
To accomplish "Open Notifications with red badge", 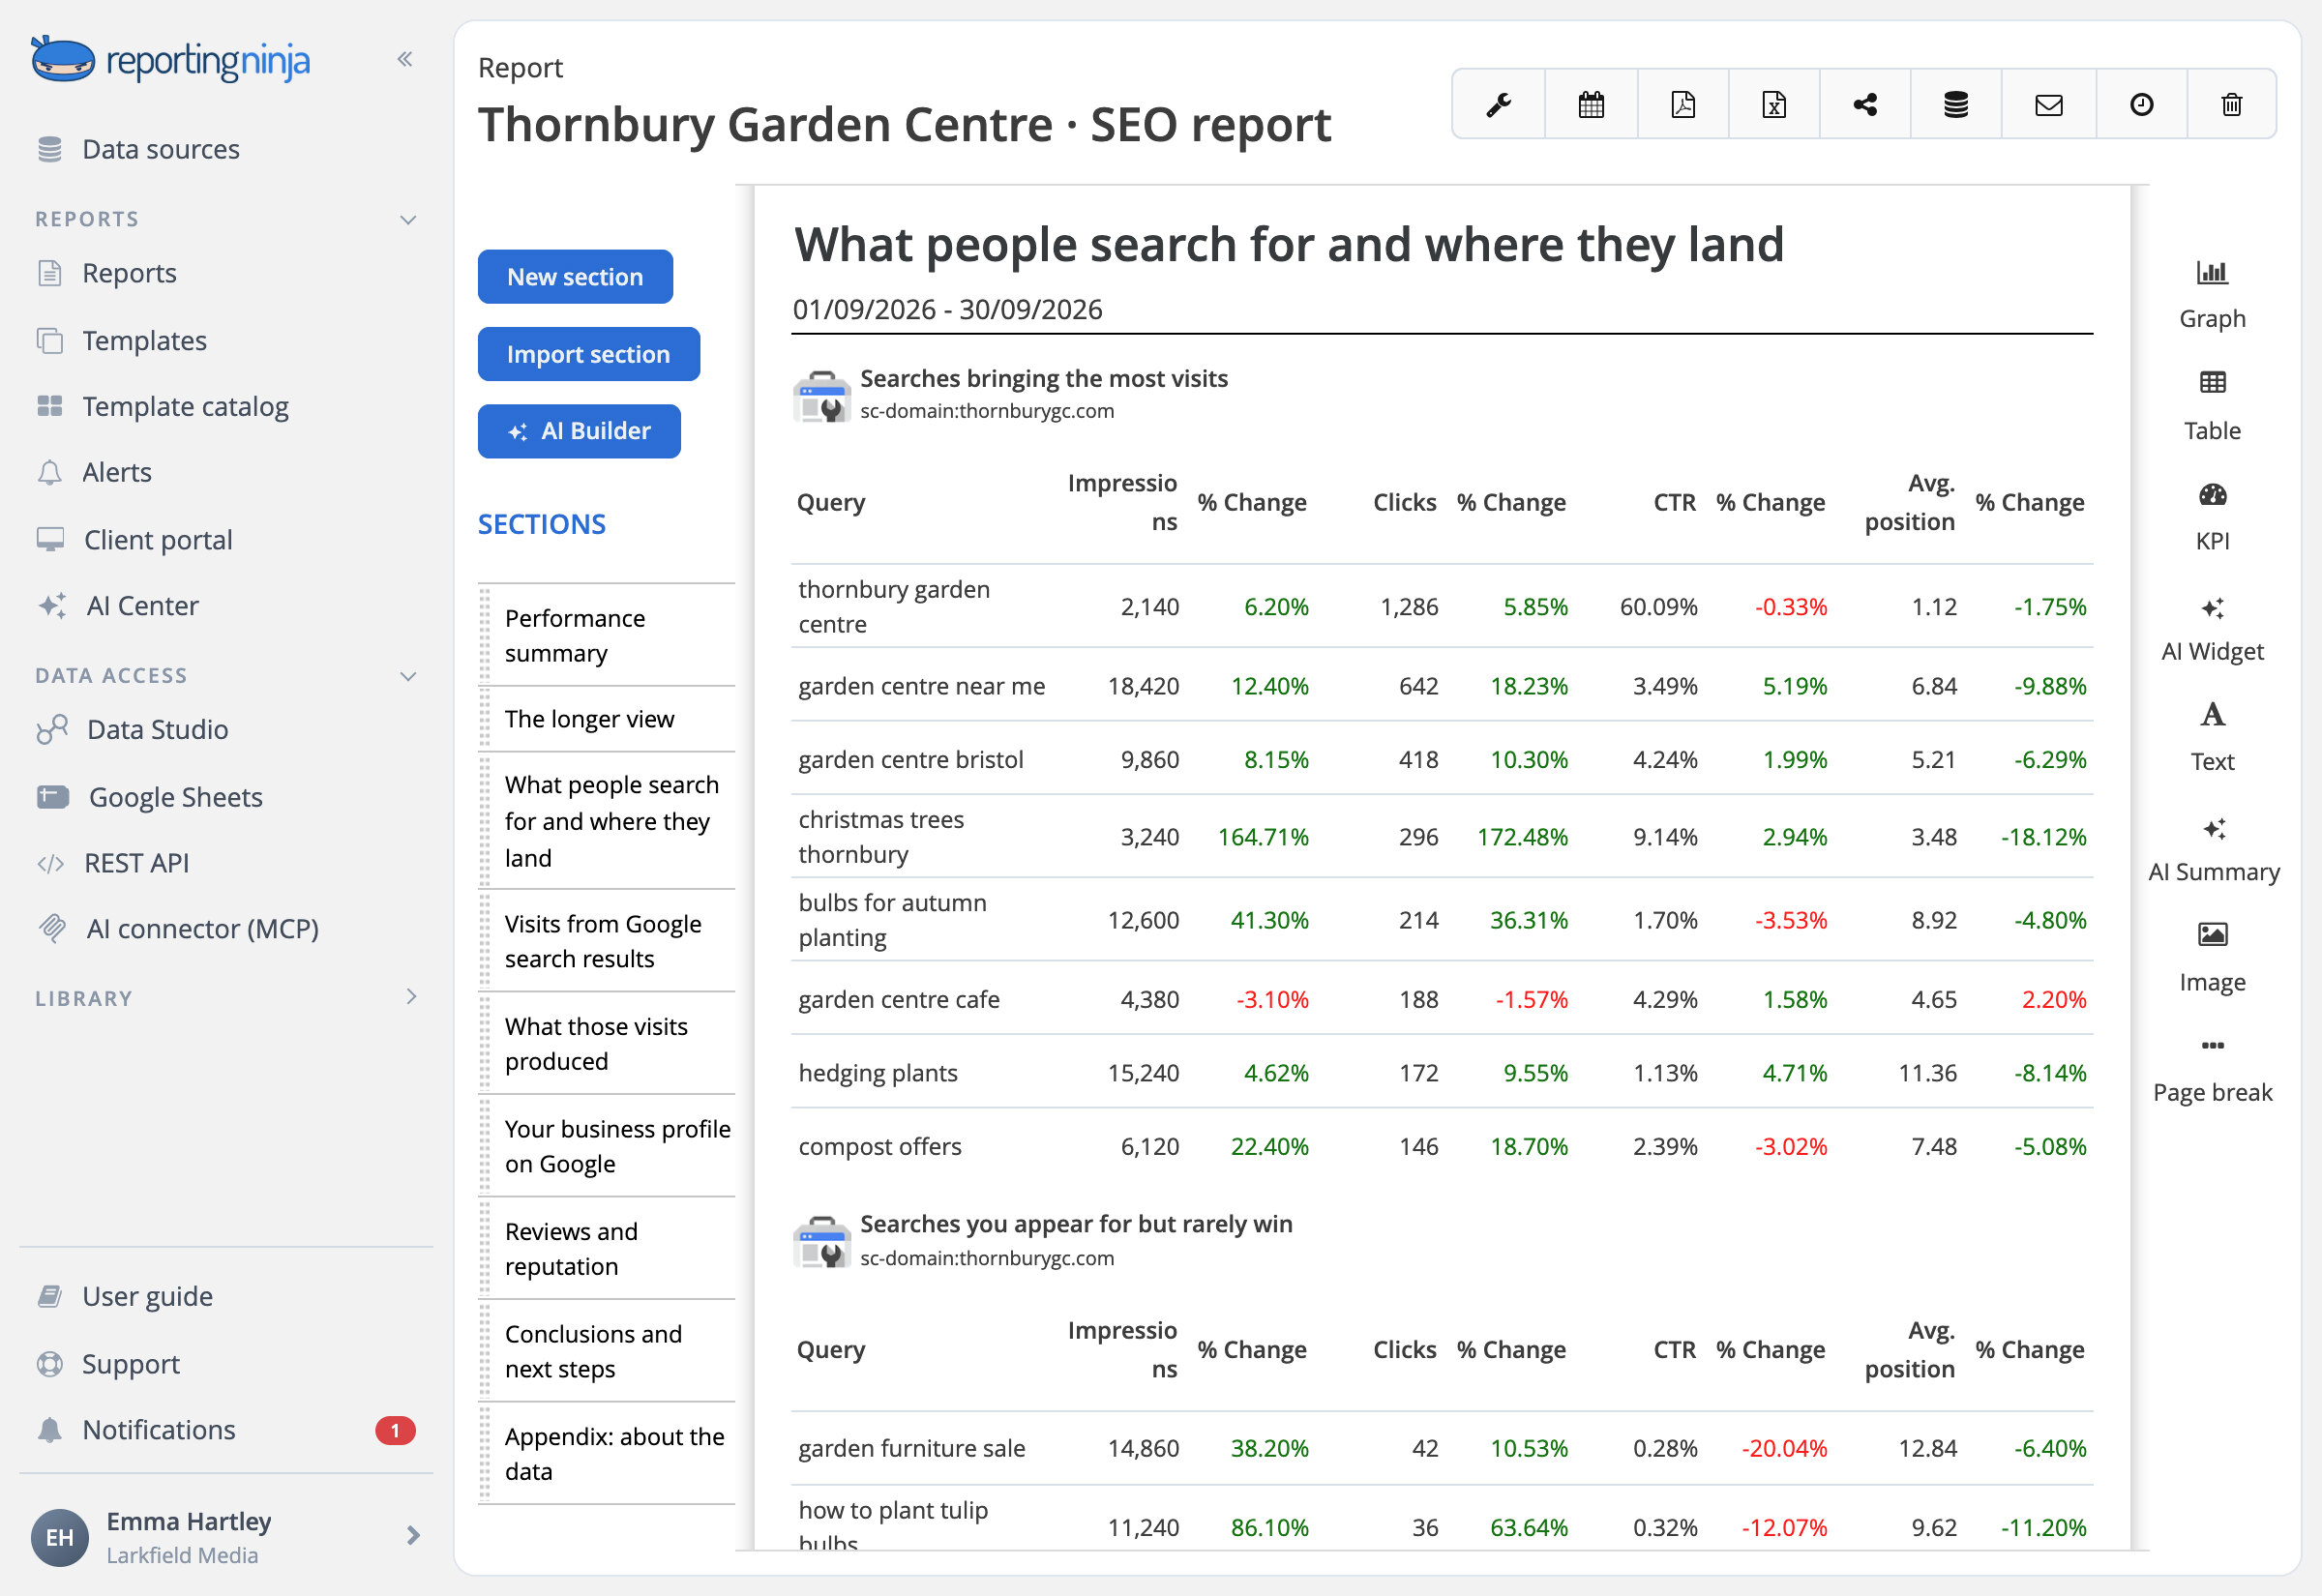I will click(x=226, y=1430).
